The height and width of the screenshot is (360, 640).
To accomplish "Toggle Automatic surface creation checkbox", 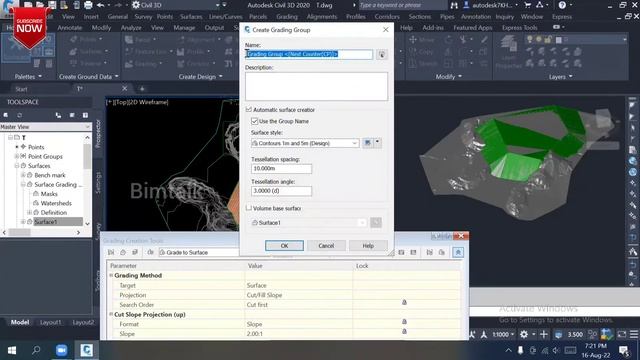I will point(249,110).
